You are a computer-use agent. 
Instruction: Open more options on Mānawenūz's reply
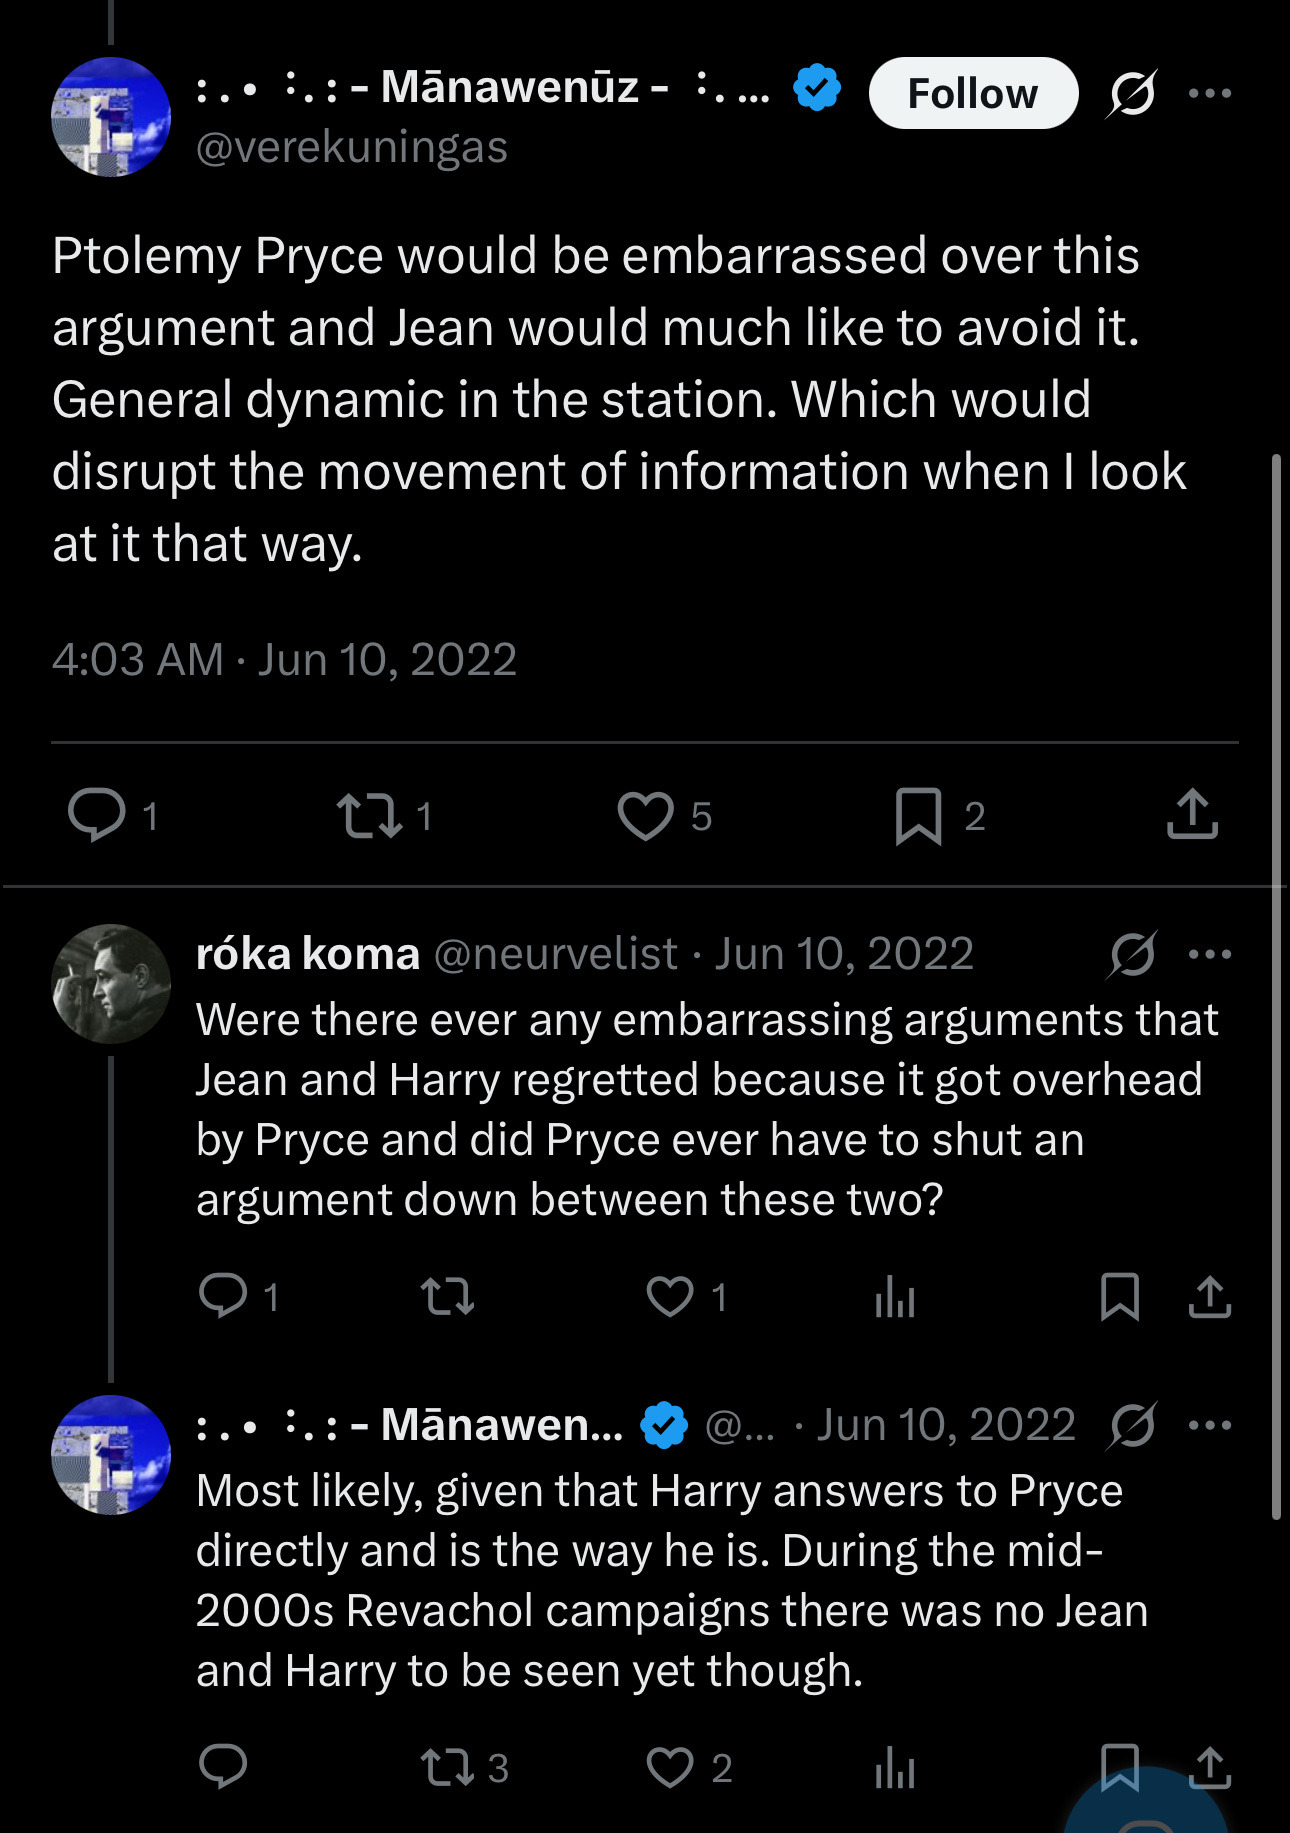tap(1210, 1425)
